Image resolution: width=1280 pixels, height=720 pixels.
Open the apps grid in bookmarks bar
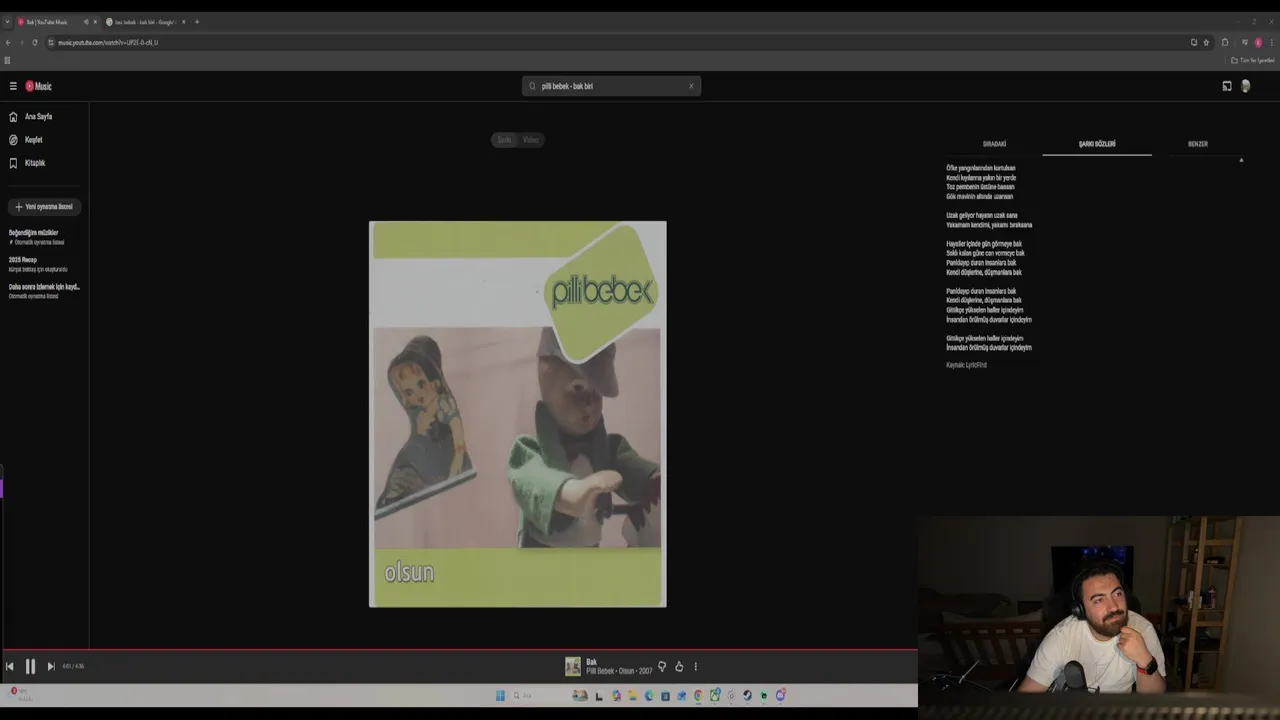(7, 60)
